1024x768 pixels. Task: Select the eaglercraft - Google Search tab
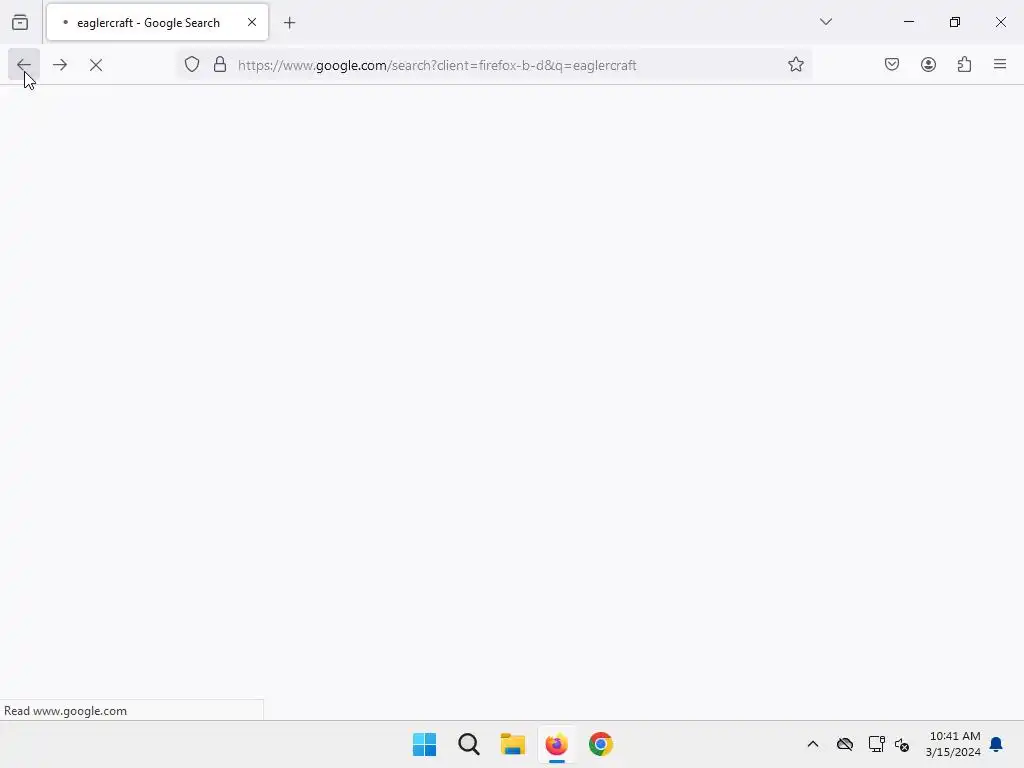[157, 22]
